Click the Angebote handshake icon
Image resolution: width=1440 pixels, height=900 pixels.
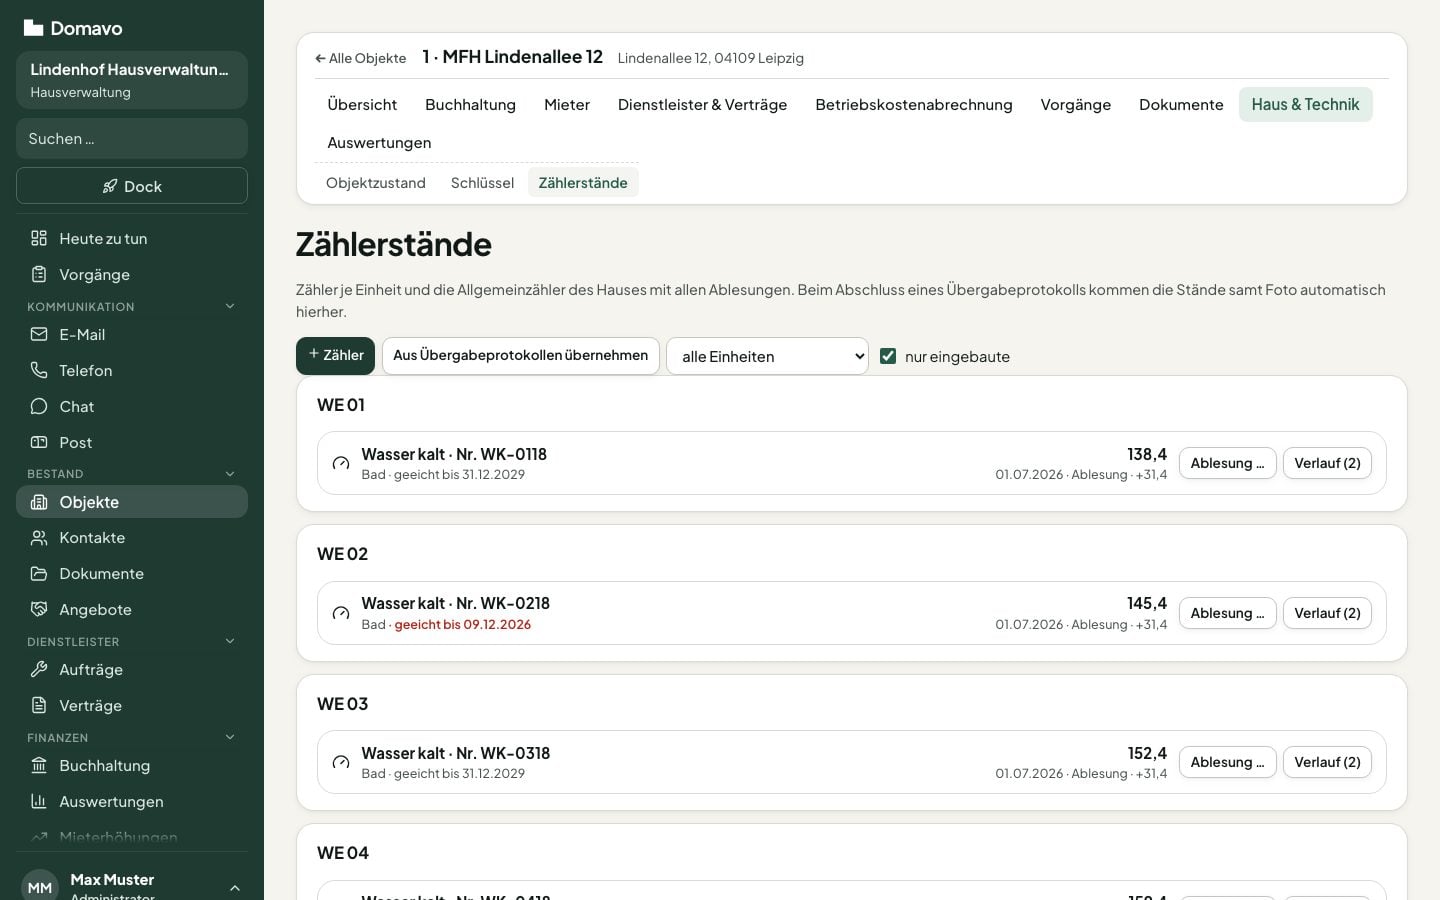pos(39,609)
